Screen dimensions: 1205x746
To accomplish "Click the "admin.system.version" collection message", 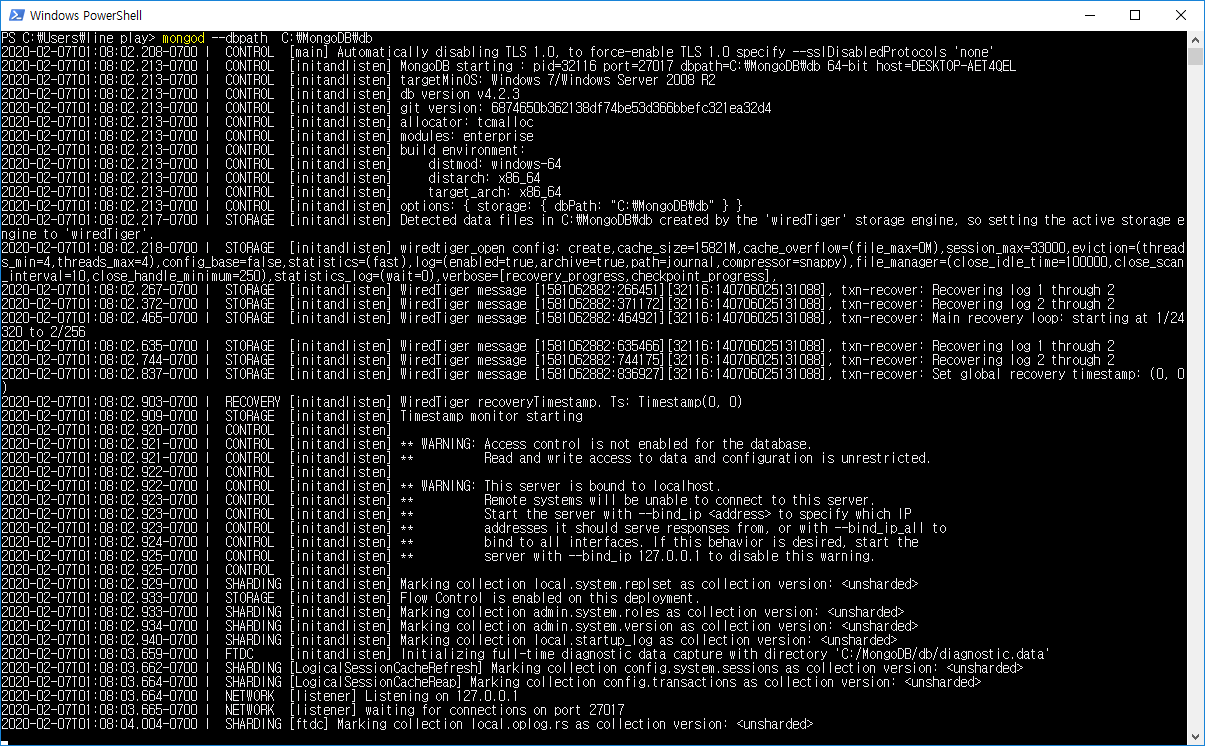I will coord(659,626).
